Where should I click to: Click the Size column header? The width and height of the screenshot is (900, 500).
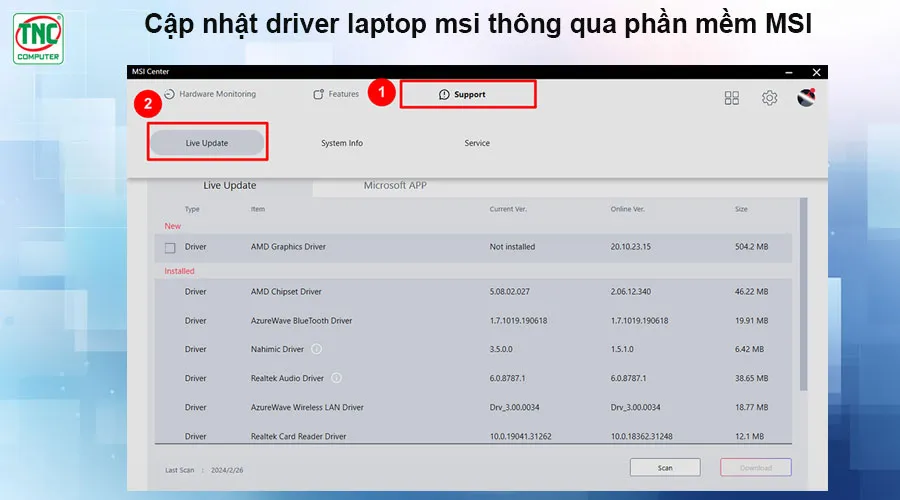[x=741, y=209]
